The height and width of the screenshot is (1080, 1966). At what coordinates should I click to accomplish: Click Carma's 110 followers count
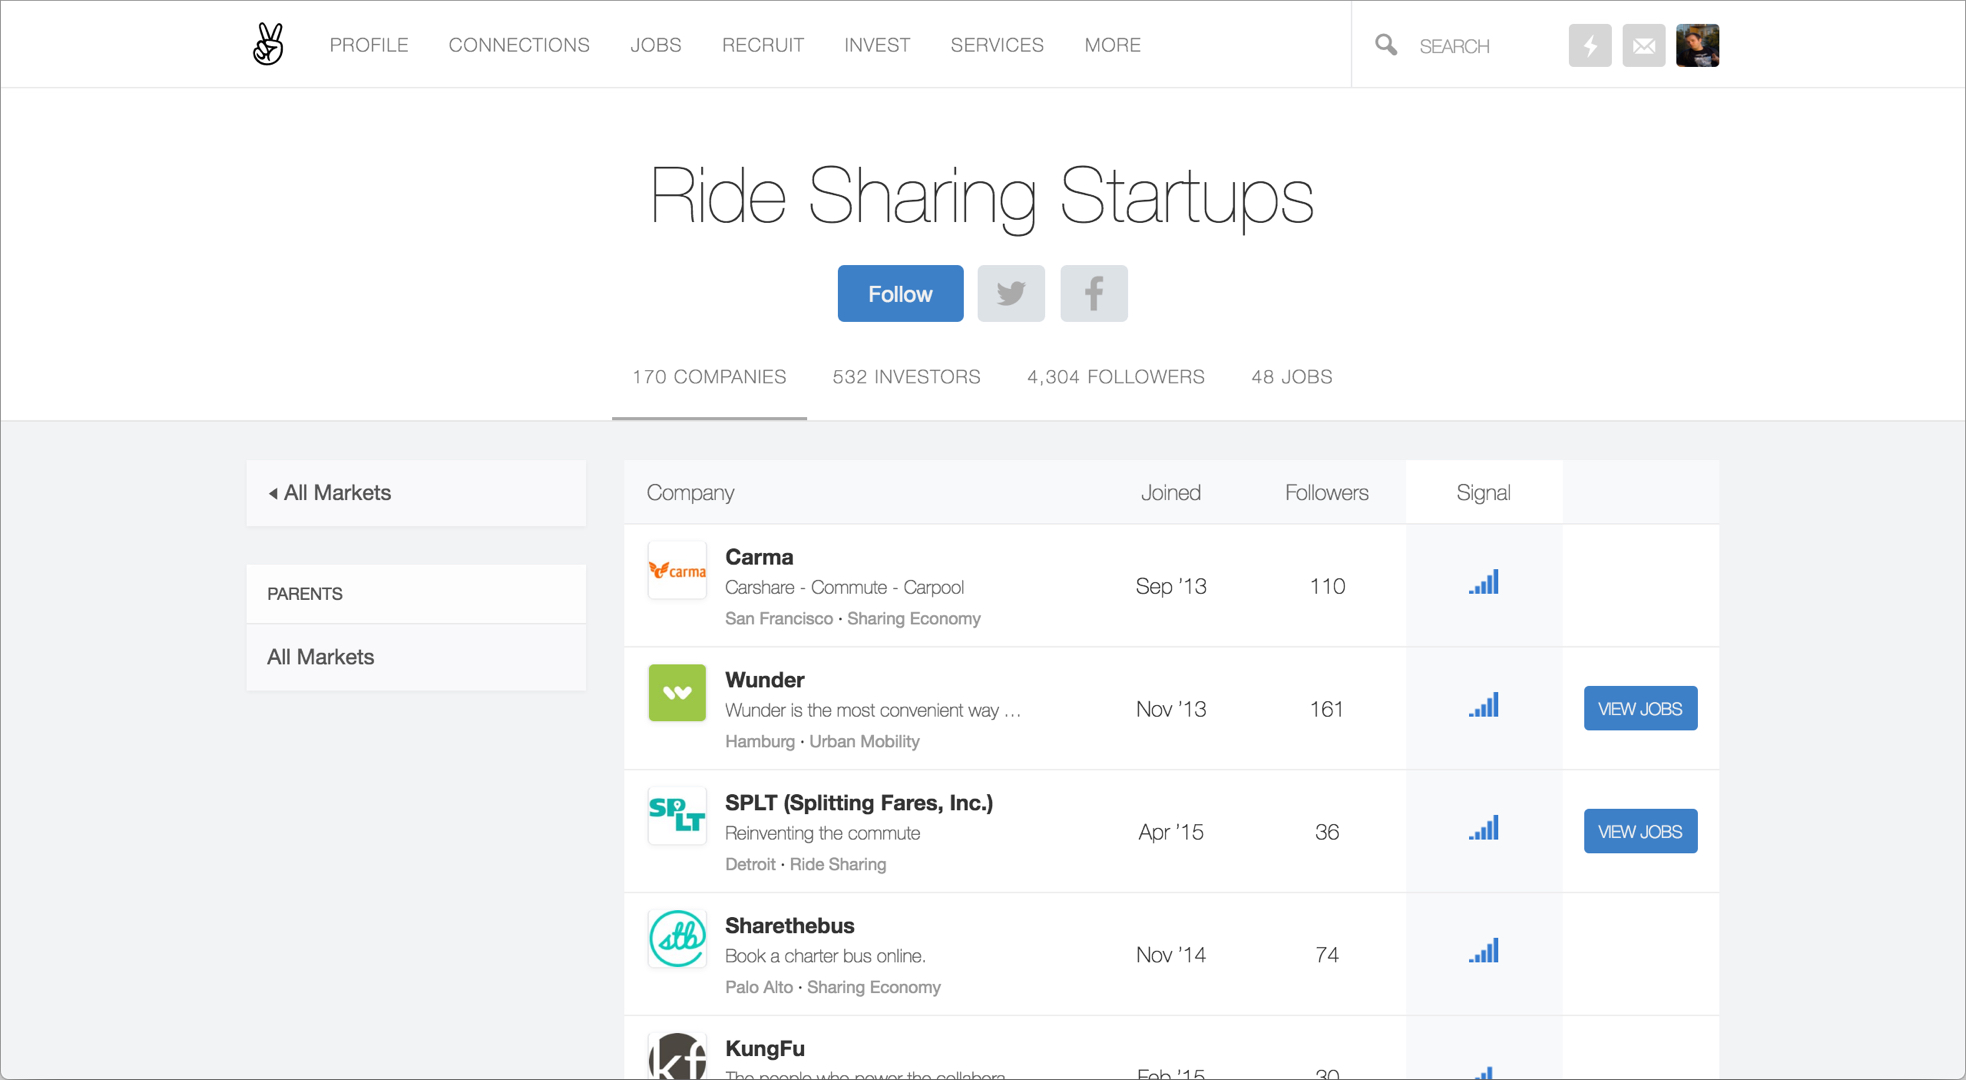[1327, 586]
